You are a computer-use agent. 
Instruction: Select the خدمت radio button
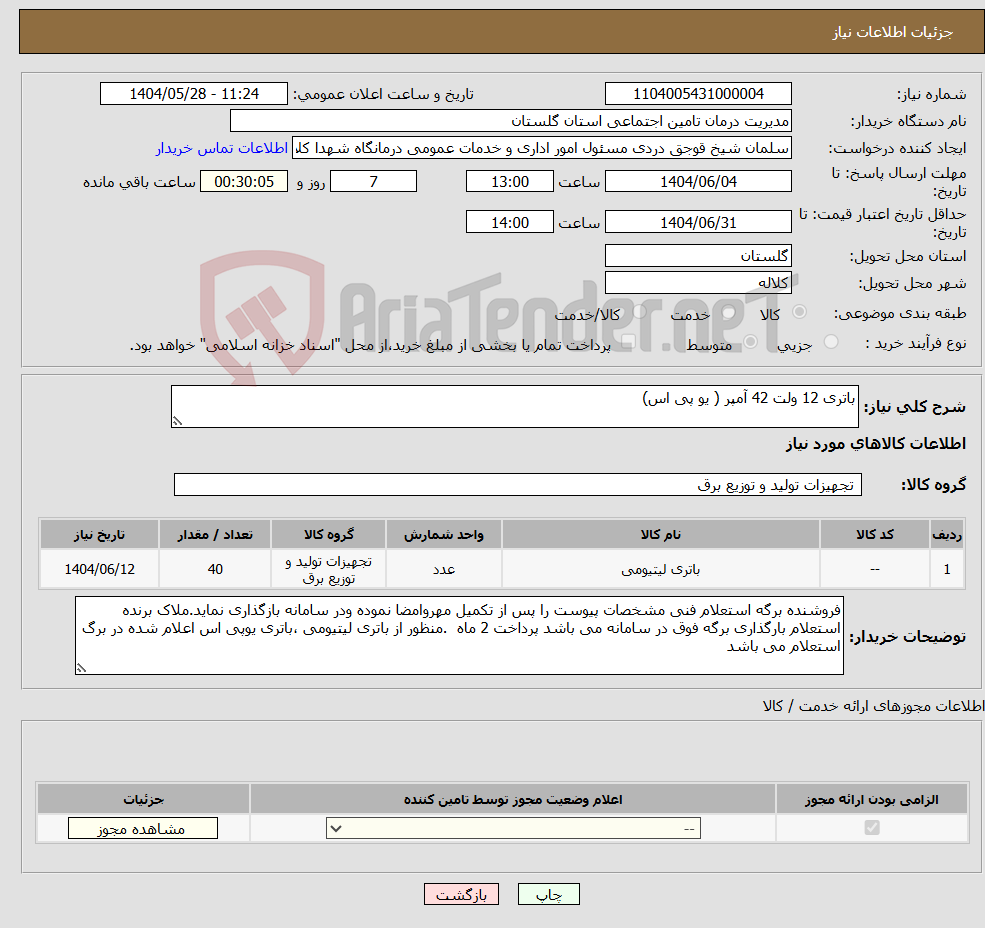click(x=729, y=310)
